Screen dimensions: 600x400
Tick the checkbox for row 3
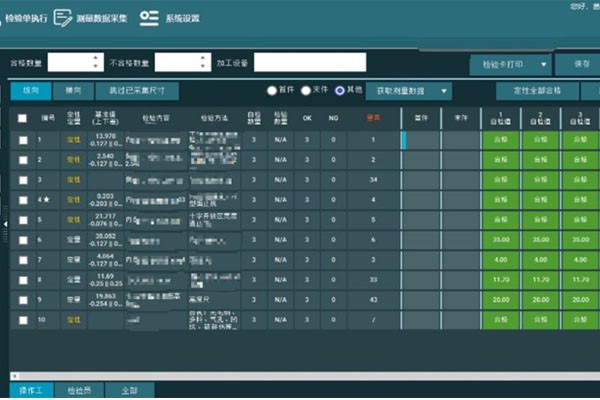23,180
